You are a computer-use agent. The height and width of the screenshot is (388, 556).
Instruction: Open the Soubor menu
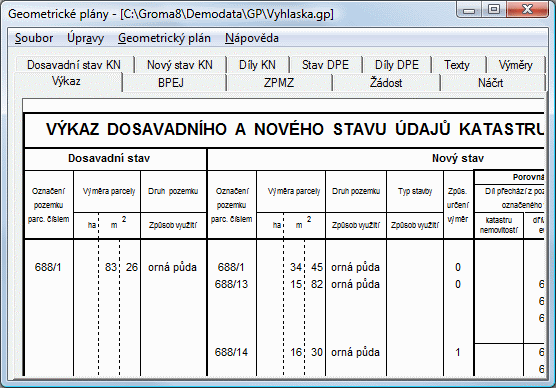point(34,38)
